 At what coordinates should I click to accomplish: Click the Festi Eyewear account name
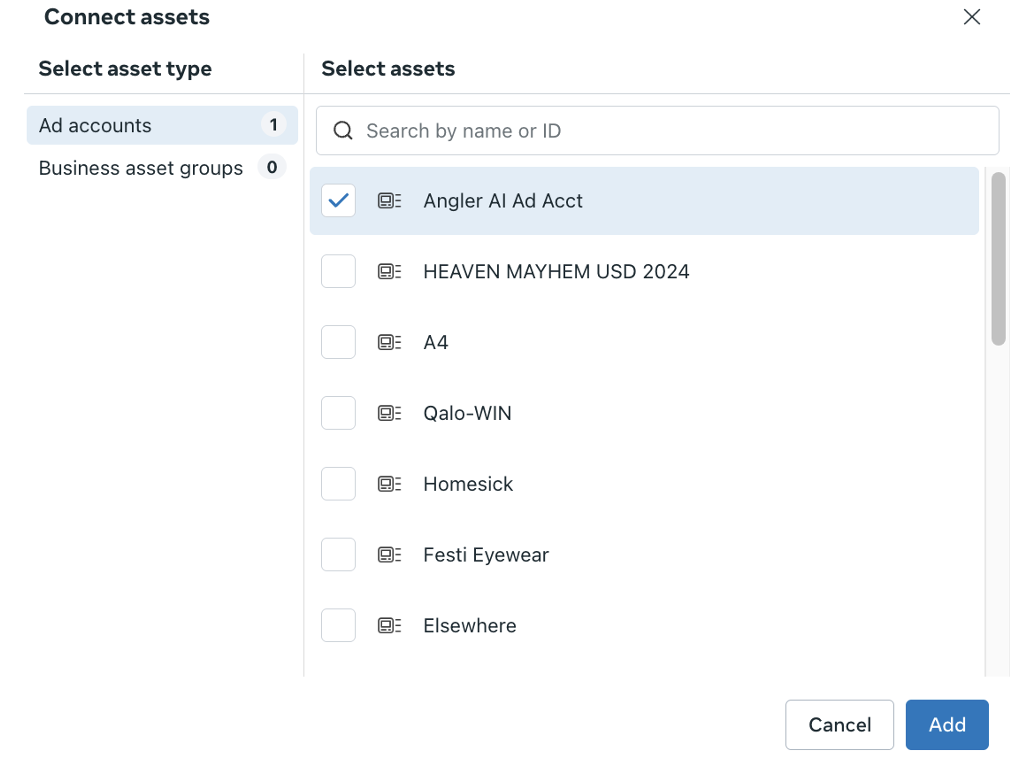tap(486, 555)
